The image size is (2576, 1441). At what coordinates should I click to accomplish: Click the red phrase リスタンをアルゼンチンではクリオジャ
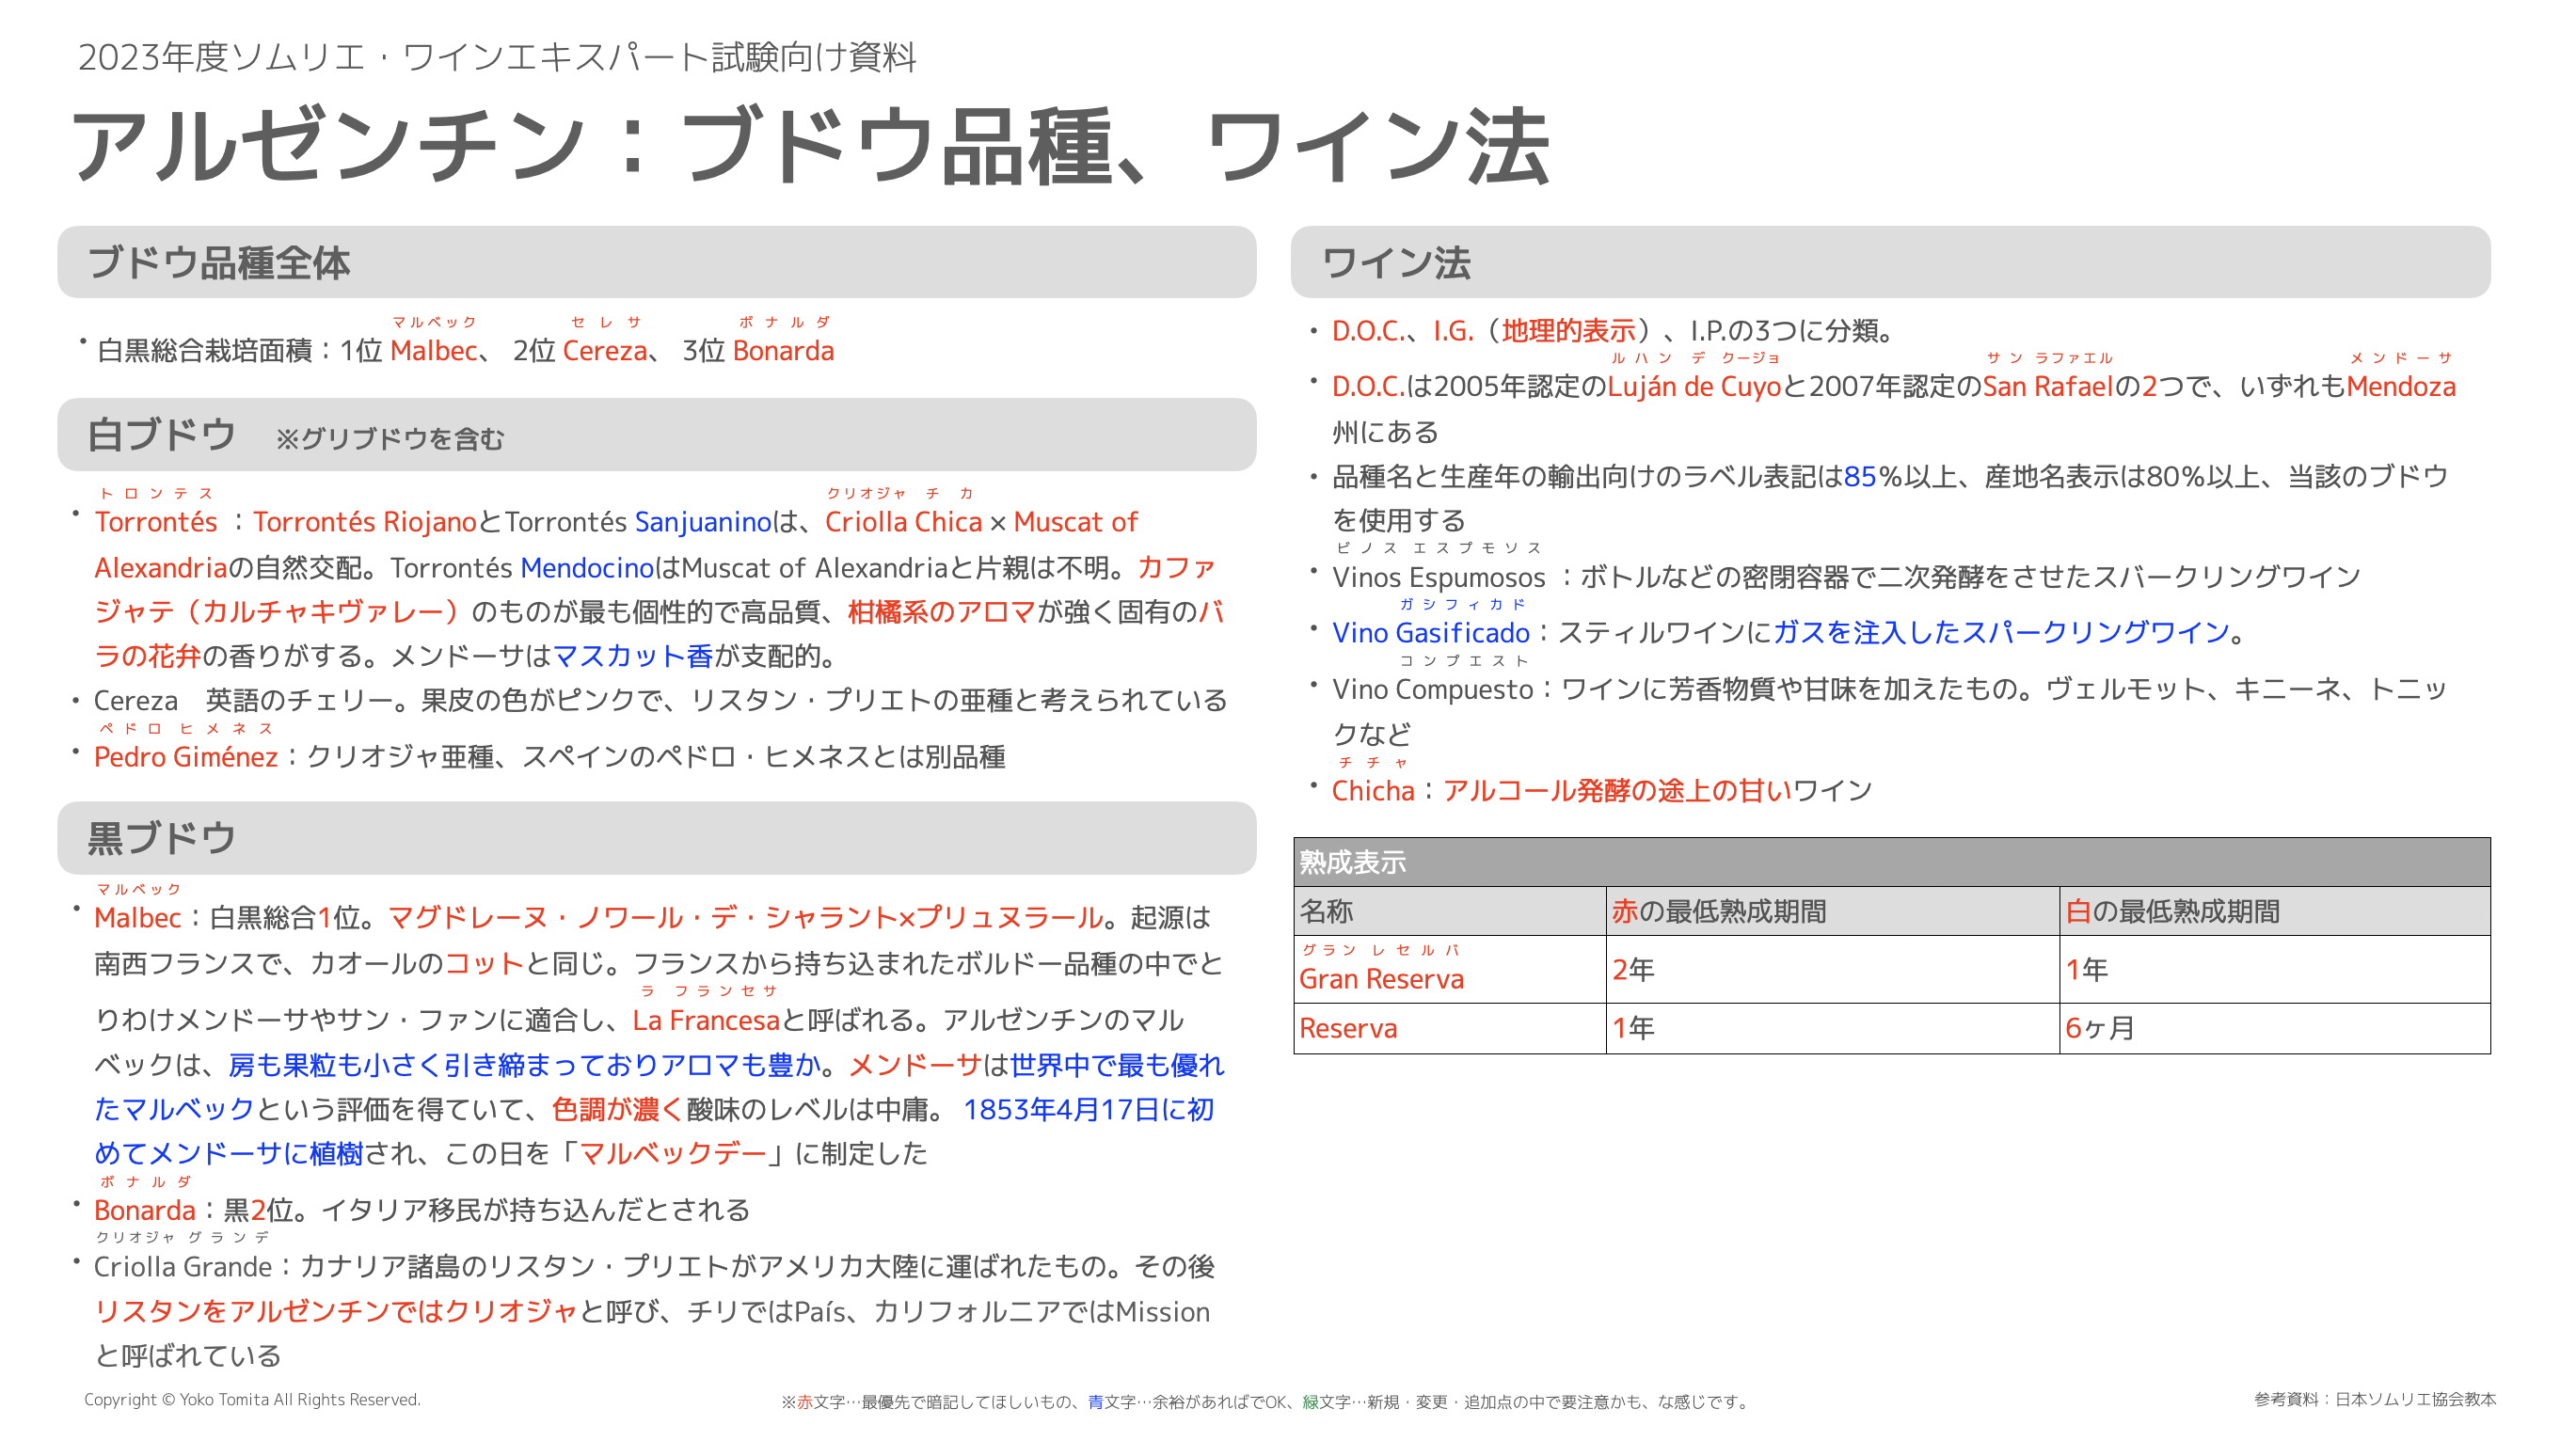click(x=336, y=1312)
